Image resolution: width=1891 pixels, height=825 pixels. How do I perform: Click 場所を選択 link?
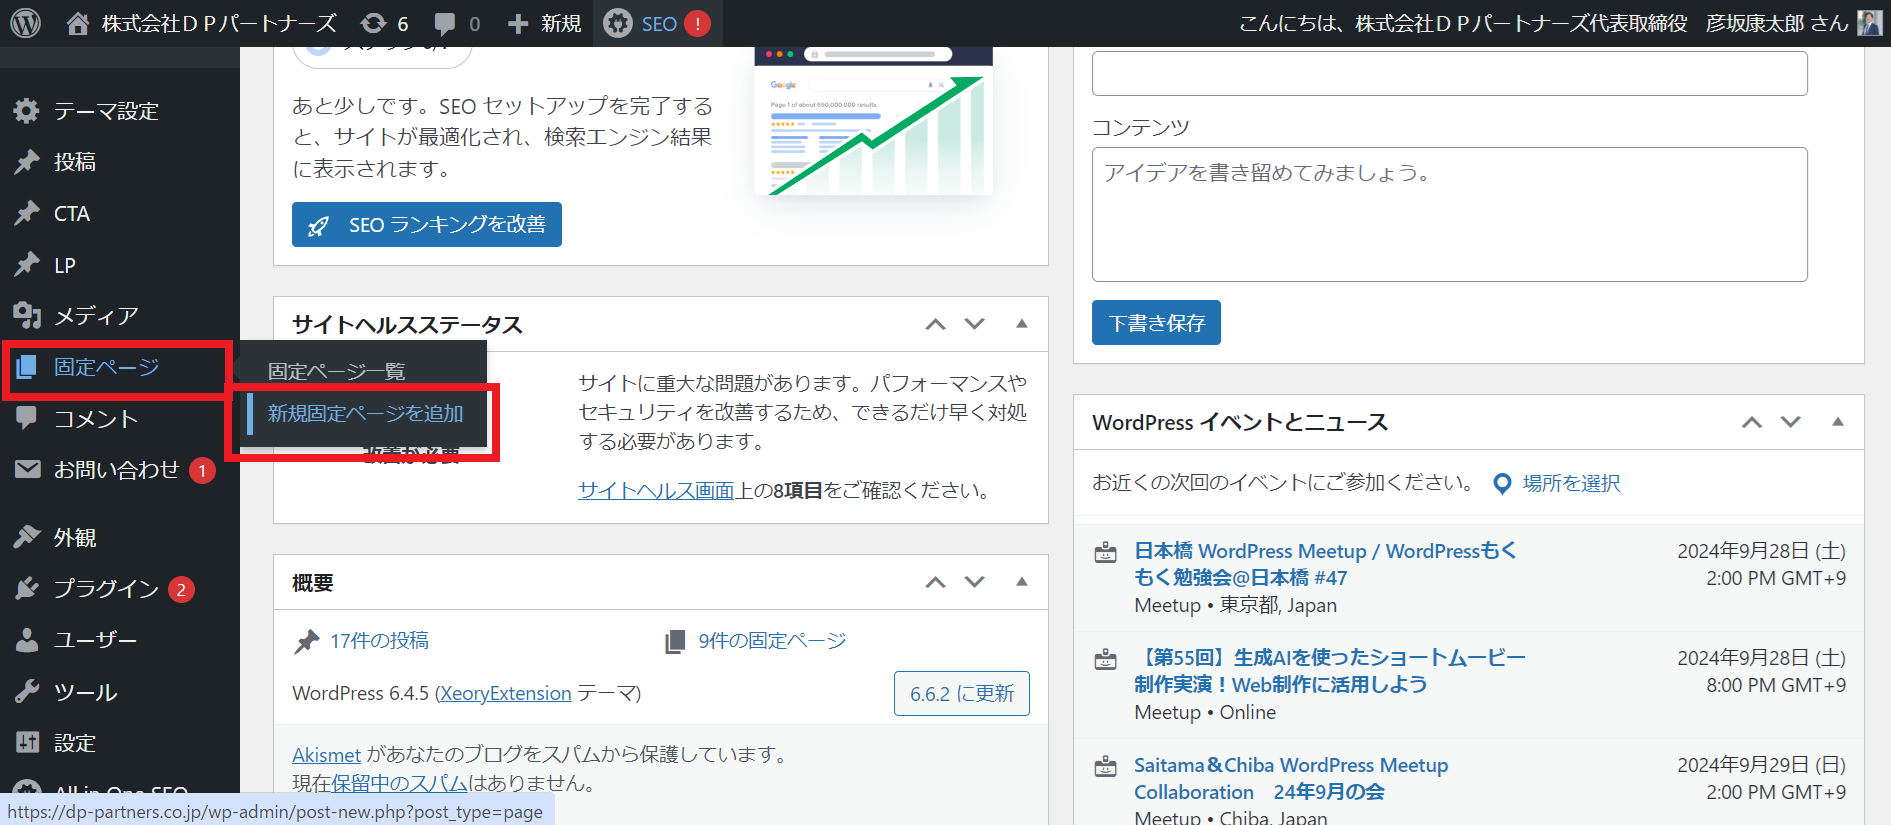[1571, 483]
